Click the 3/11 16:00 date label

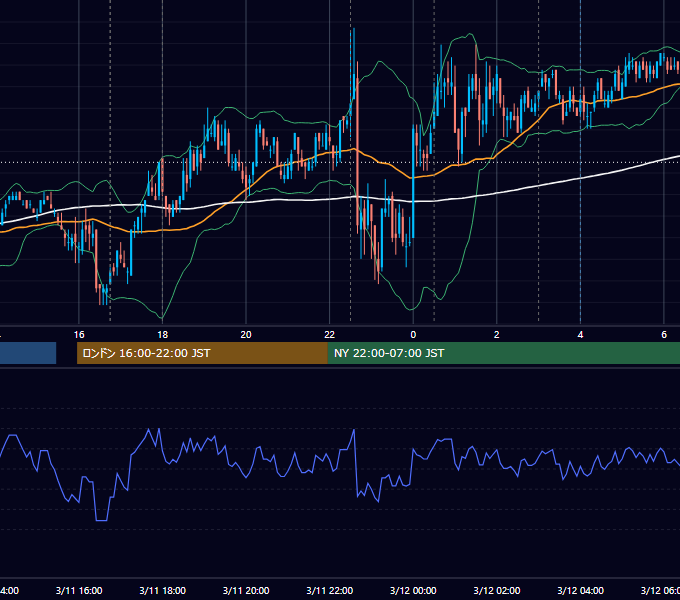79,590
